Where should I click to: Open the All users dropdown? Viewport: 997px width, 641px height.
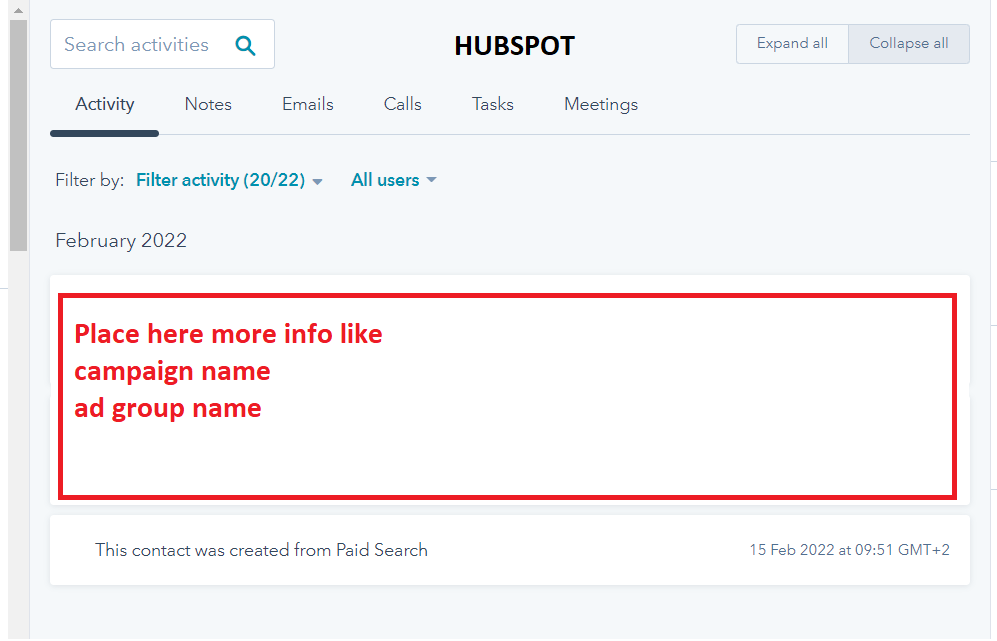394,181
